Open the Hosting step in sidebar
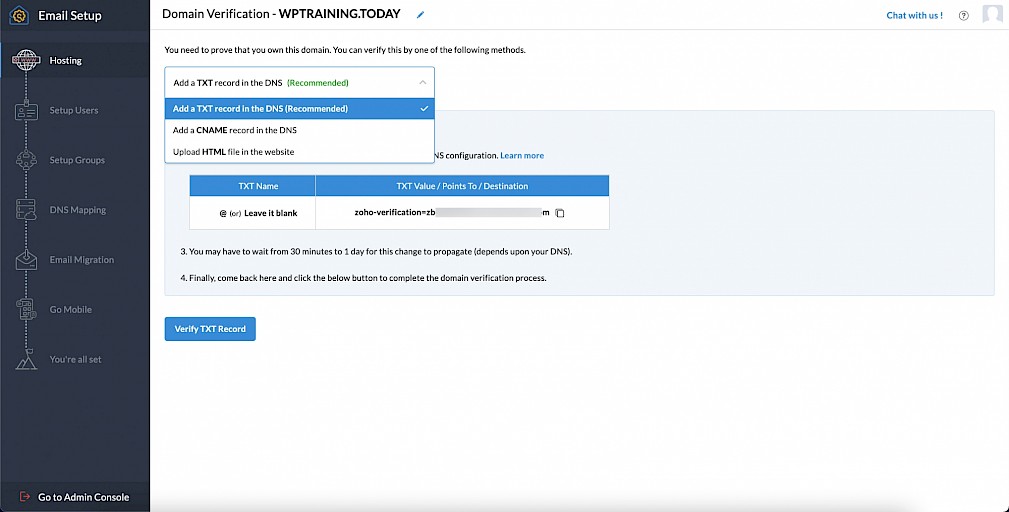The image size is (1009, 512). pyautogui.click(x=75, y=60)
